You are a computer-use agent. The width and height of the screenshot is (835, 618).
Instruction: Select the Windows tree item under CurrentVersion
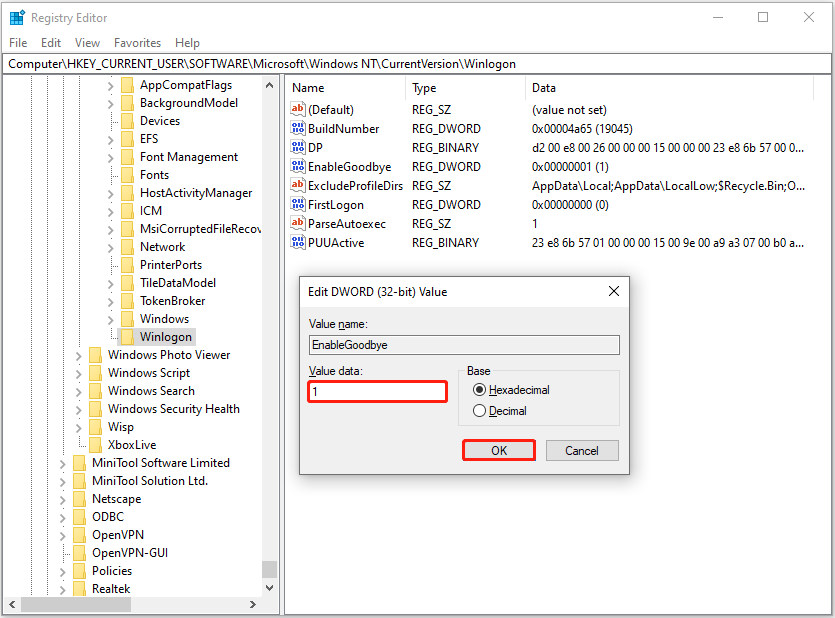(164, 319)
